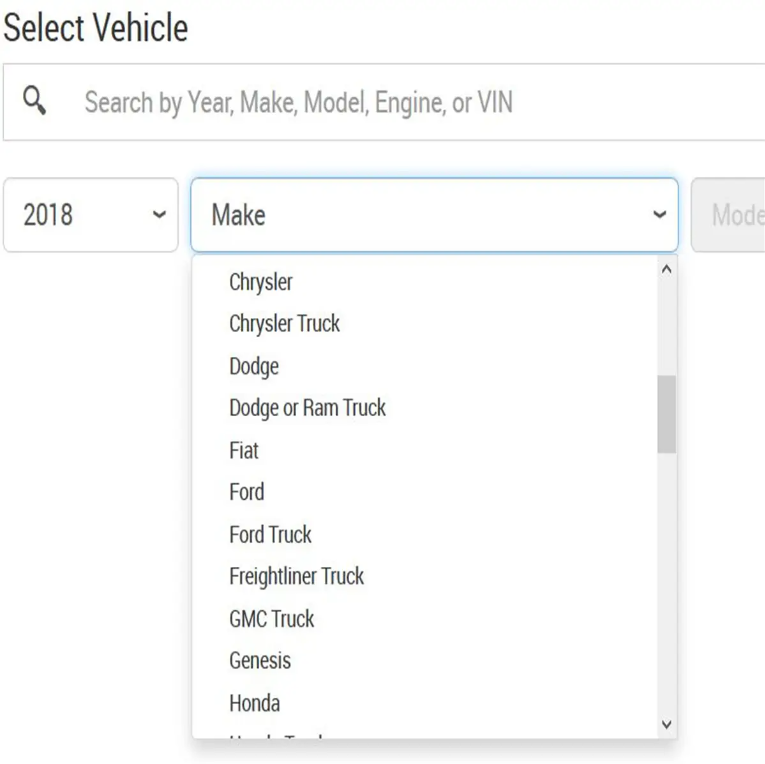Select Genesis as the make
The height and width of the screenshot is (764, 765).
260,660
